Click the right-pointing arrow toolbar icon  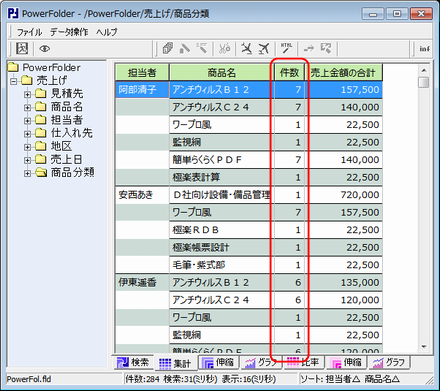point(309,49)
